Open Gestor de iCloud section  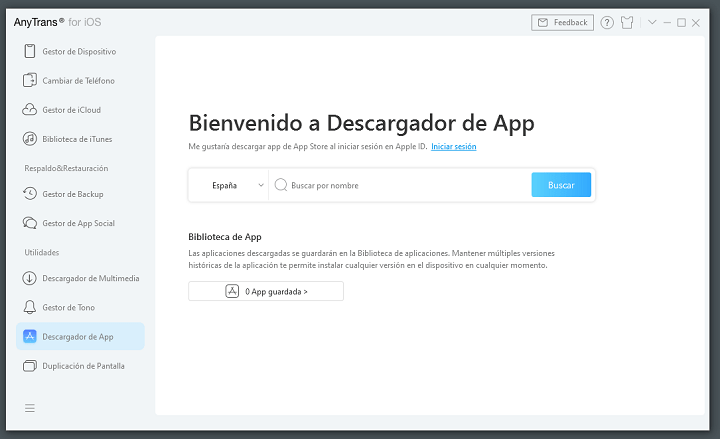pyautogui.click(x=80, y=110)
